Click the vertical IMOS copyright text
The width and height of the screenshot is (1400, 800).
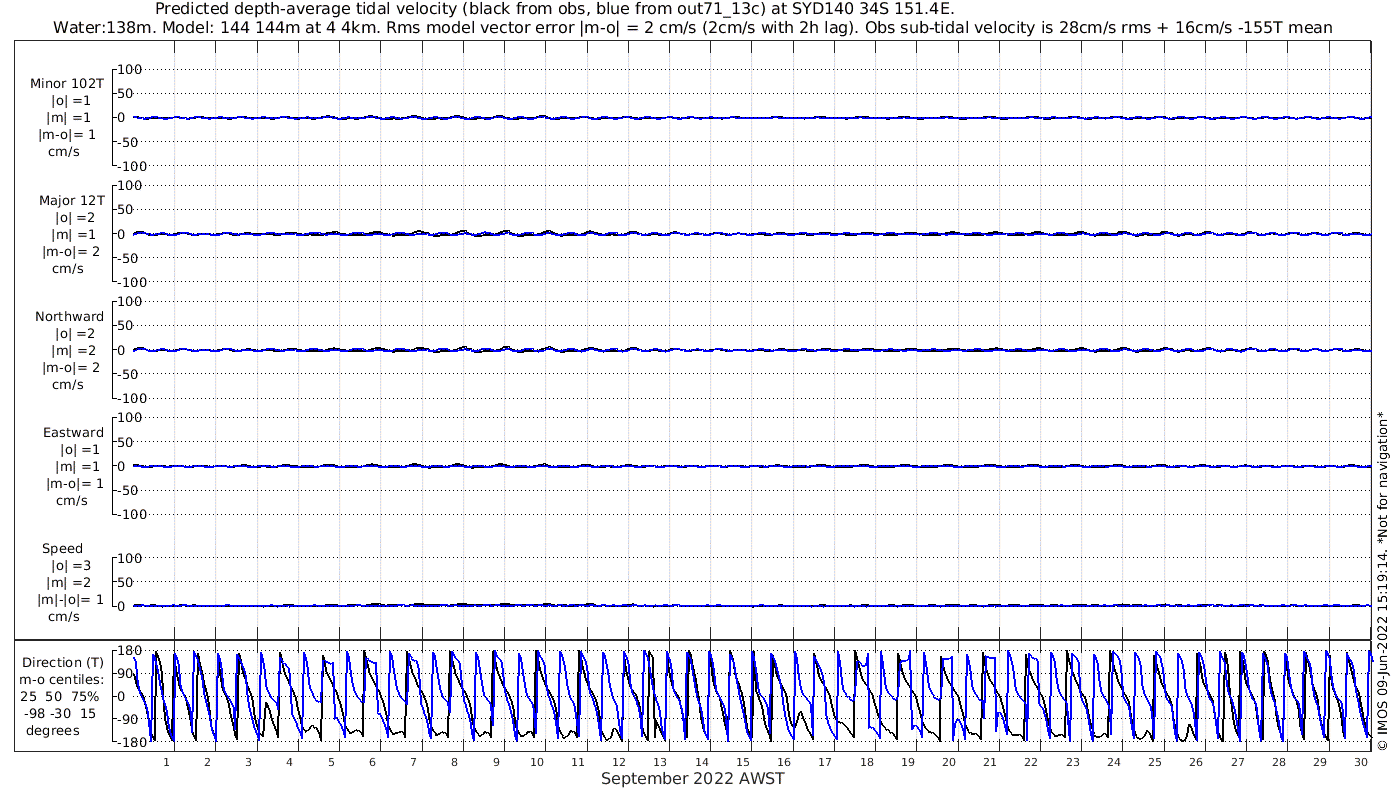pos(1382,580)
